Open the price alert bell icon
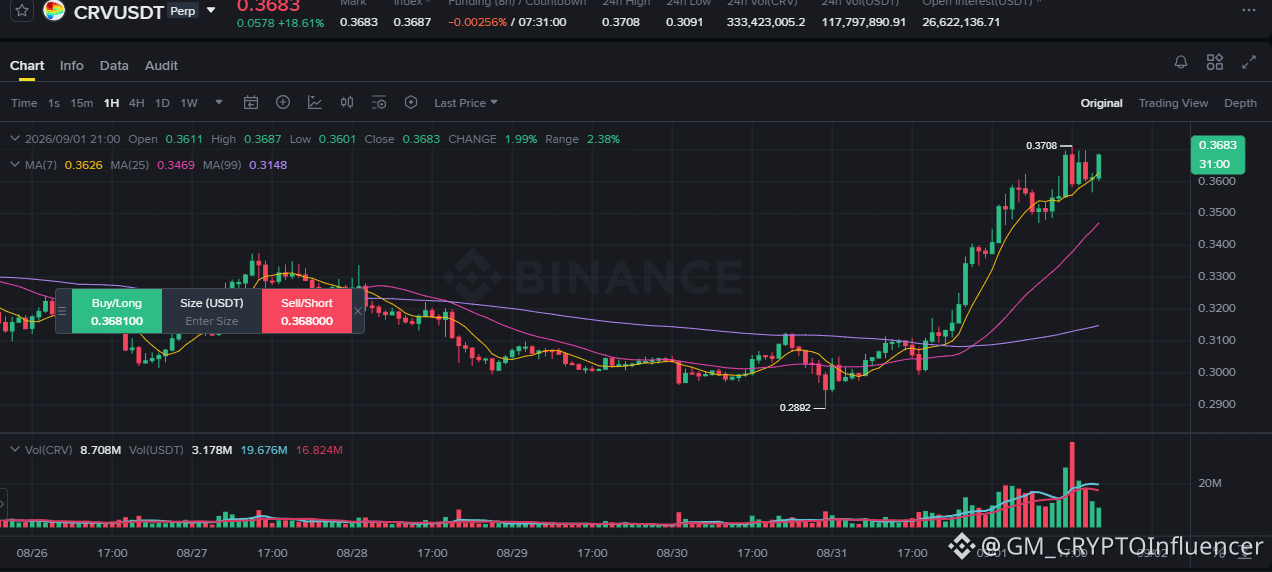The image size is (1272, 572). point(1181,62)
